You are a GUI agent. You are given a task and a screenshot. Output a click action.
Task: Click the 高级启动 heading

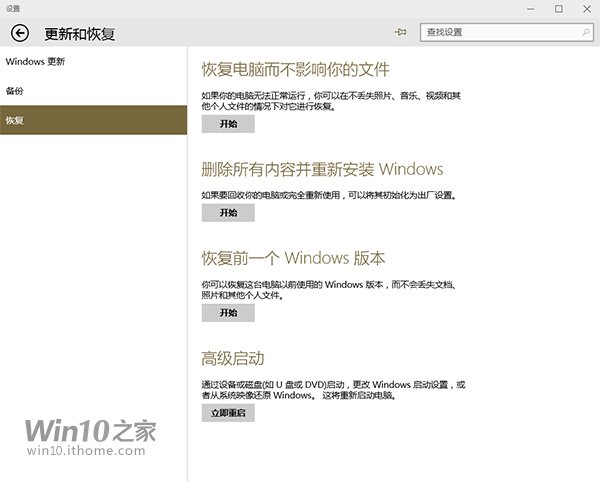(233, 358)
